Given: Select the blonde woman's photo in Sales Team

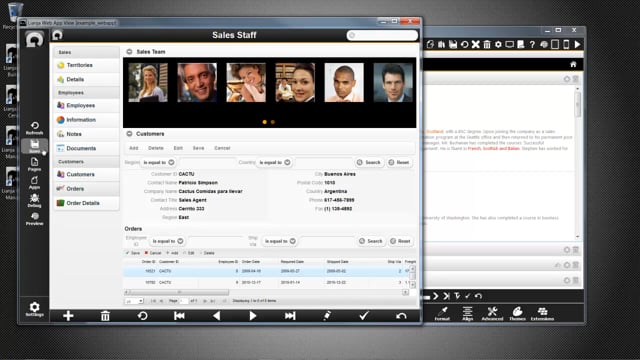Looking at the screenshot, I should tap(148, 82).
